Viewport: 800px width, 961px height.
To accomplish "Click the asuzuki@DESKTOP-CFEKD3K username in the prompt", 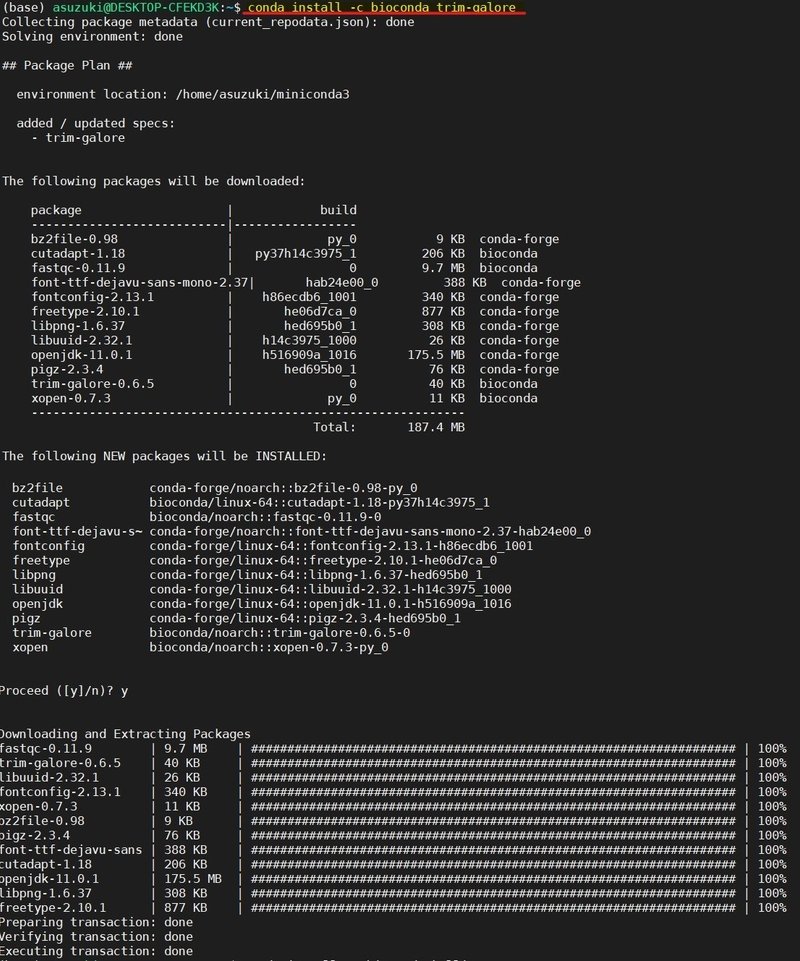I will 138,7.
